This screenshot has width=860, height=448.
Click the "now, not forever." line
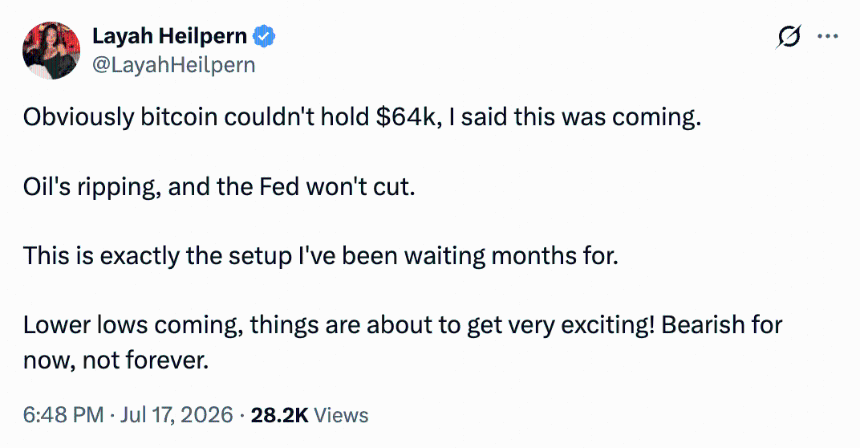tap(116, 360)
